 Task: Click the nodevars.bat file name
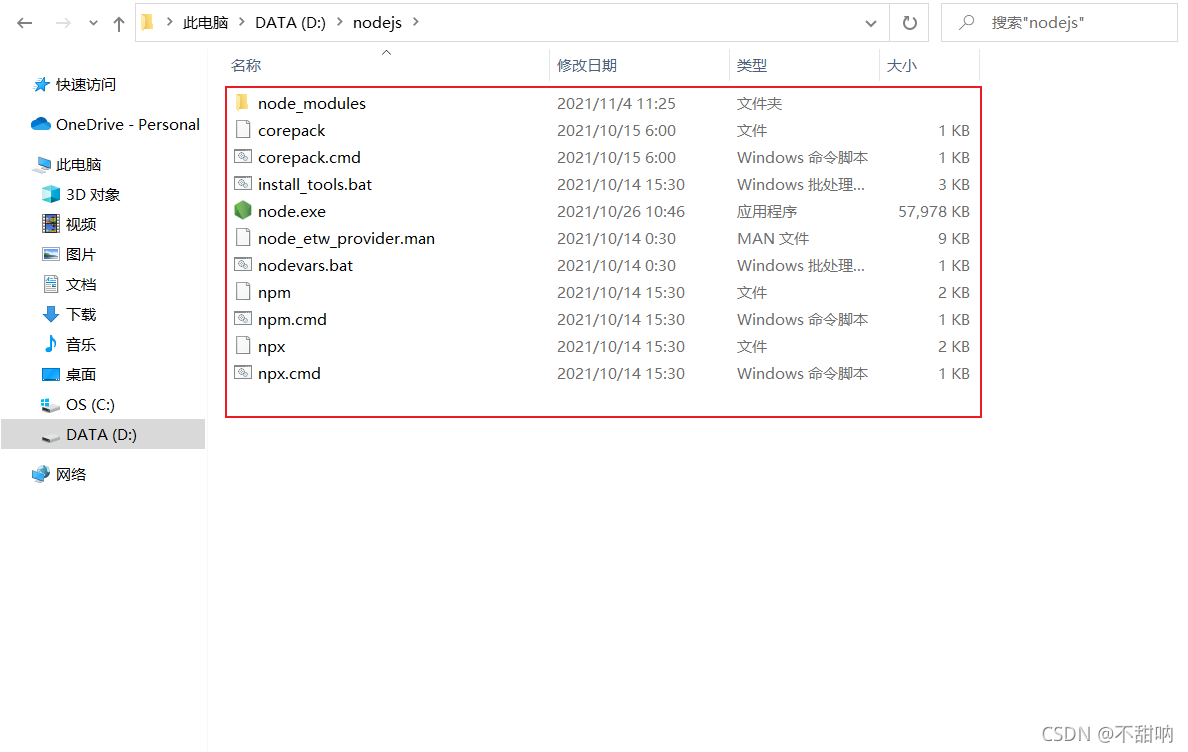coord(305,266)
